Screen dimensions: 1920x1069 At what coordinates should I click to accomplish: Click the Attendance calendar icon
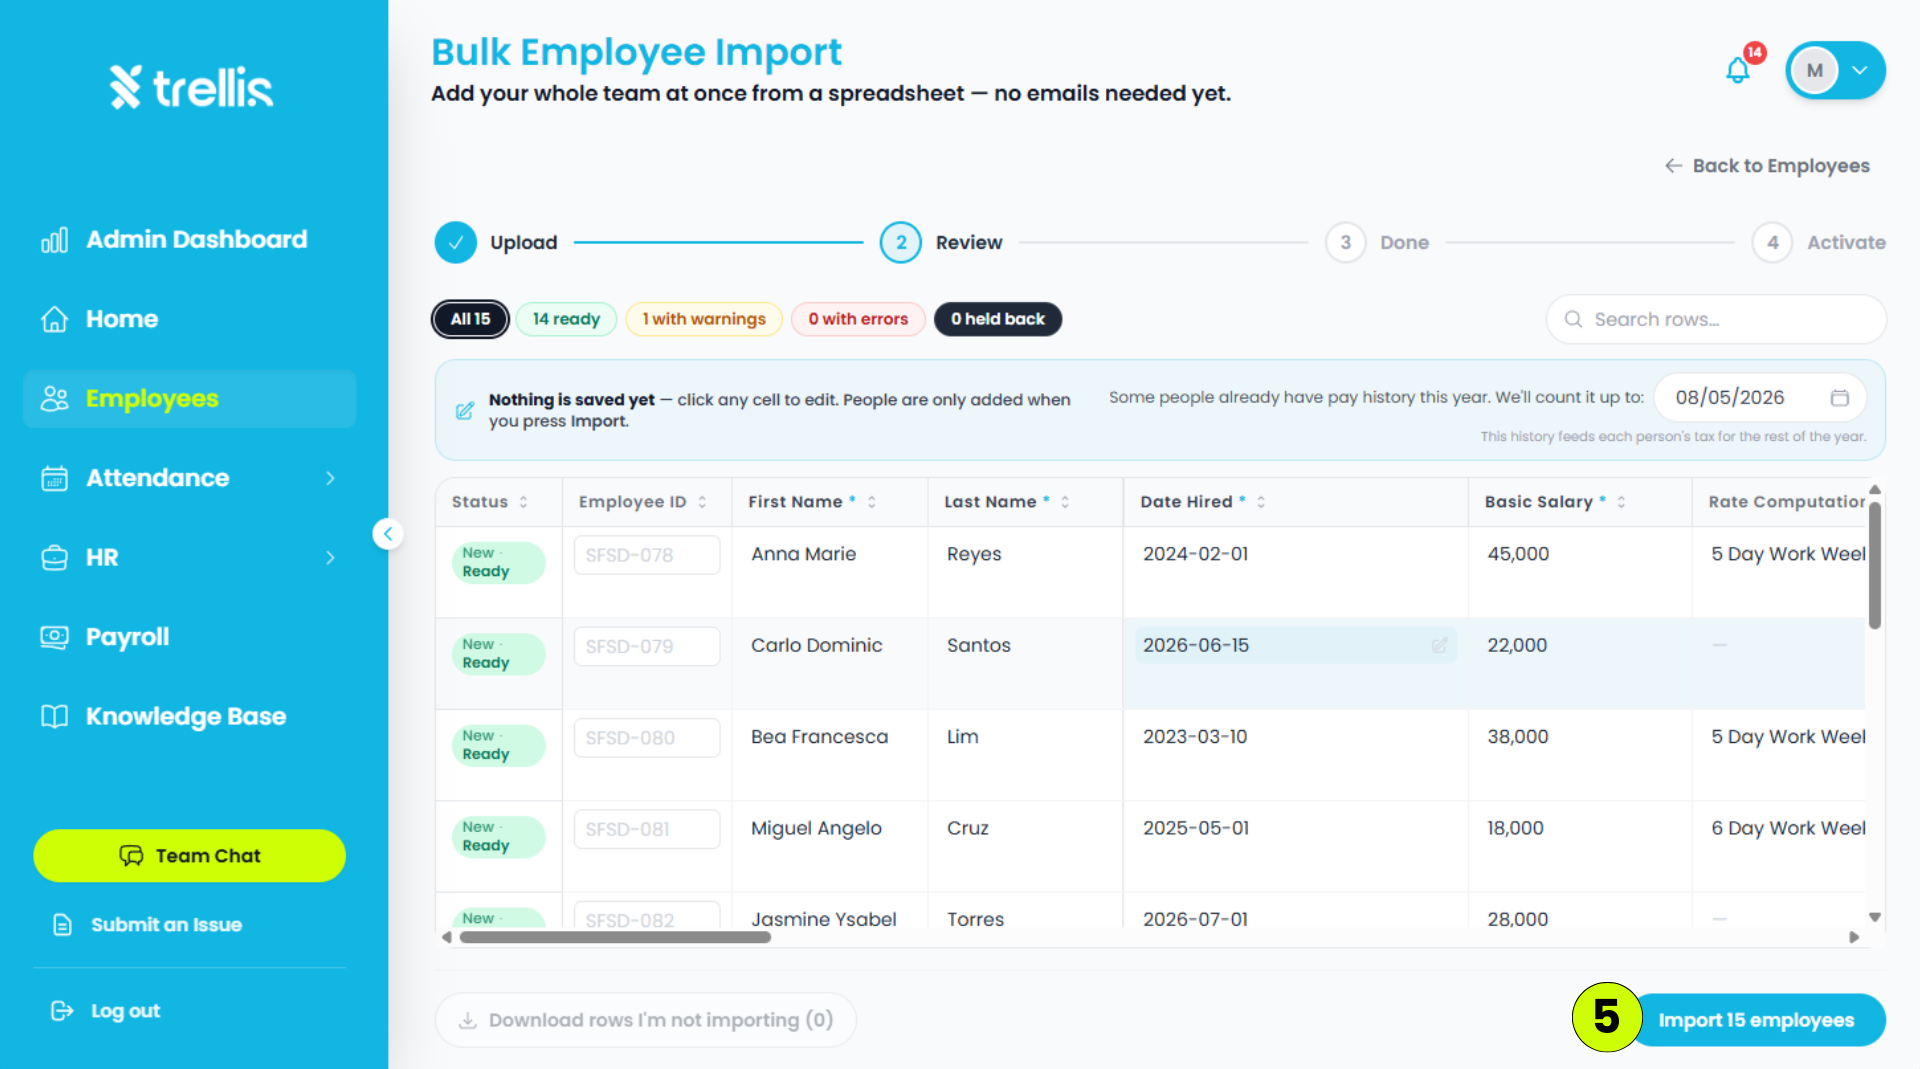pyautogui.click(x=54, y=478)
